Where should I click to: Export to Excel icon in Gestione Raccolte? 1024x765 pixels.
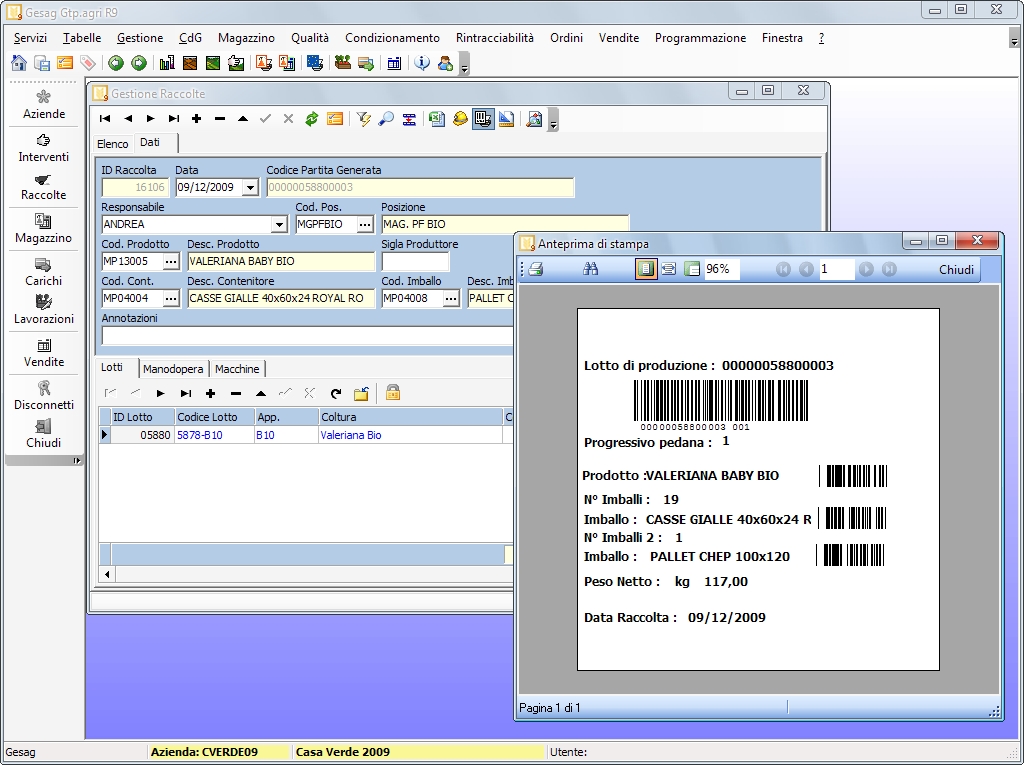tap(437, 119)
